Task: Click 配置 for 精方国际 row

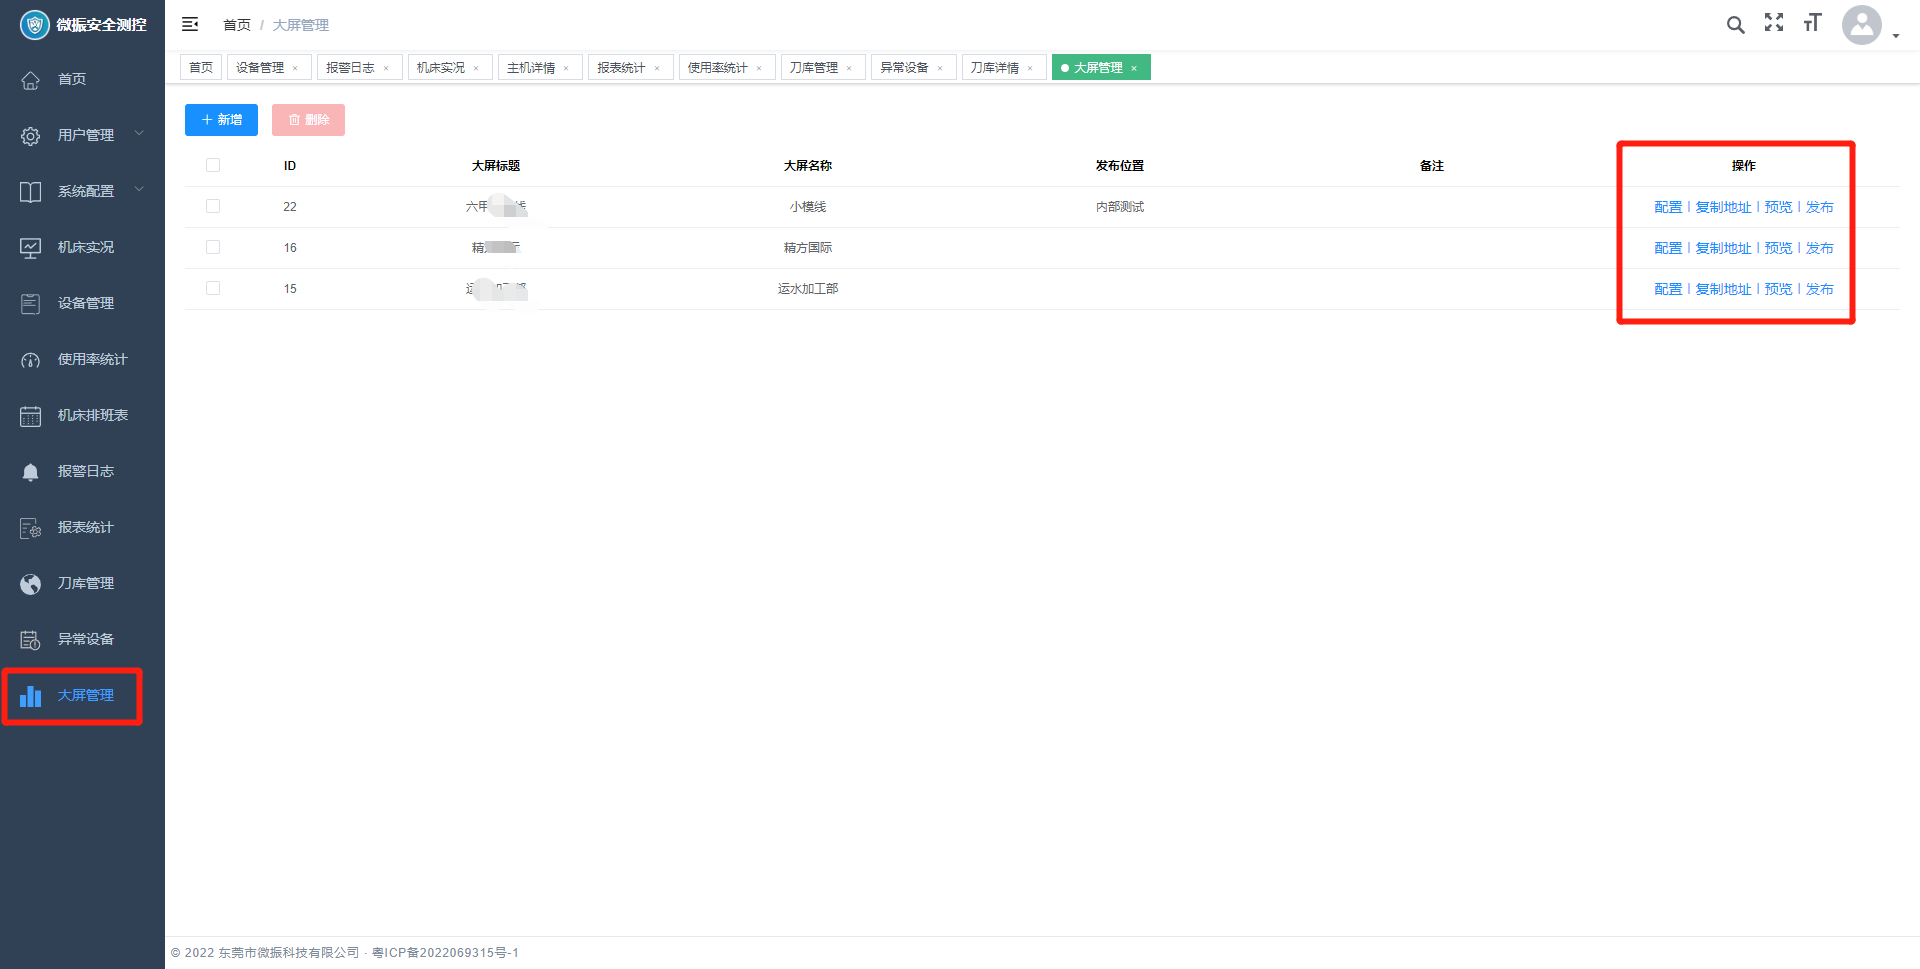Action: tap(1667, 248)
